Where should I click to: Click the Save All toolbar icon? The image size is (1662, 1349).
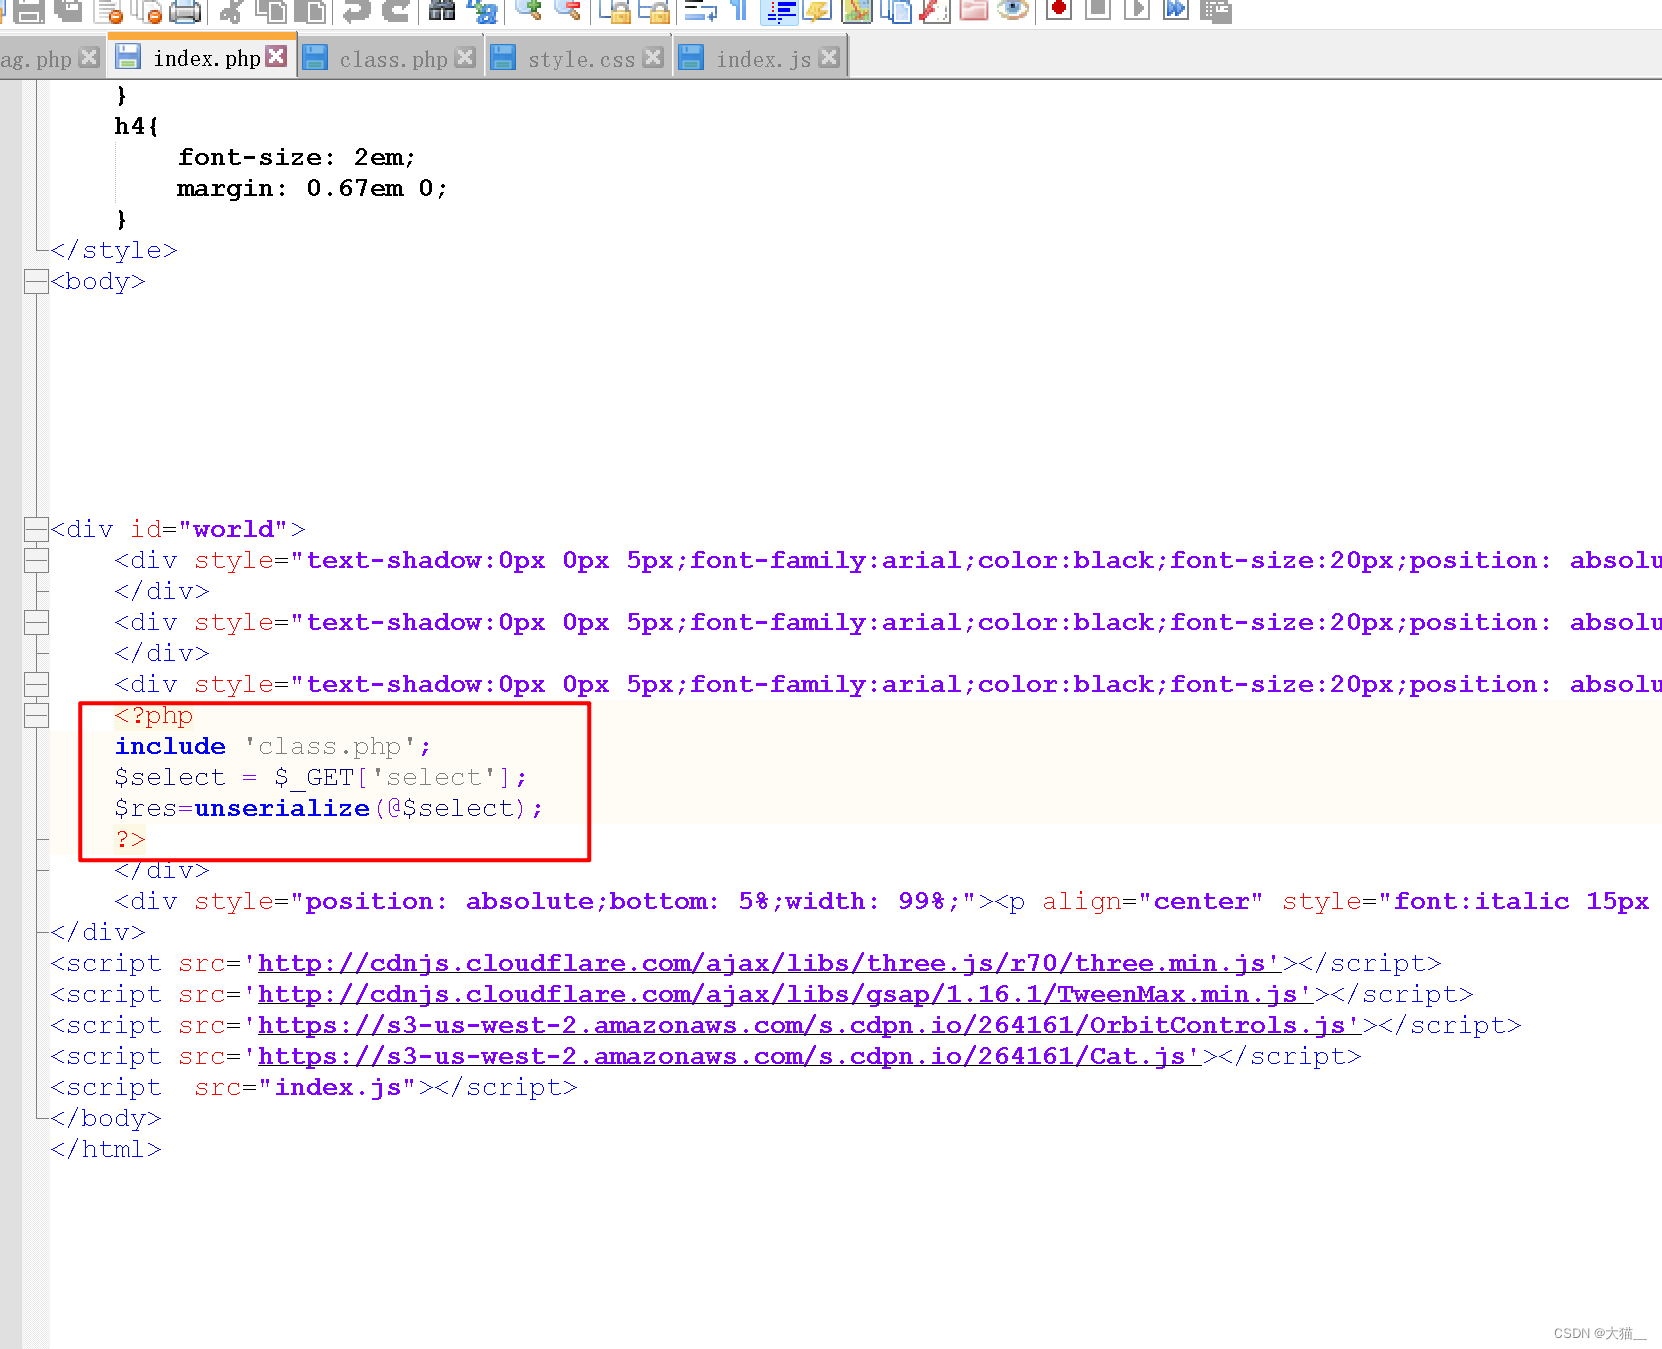[68, 11]
